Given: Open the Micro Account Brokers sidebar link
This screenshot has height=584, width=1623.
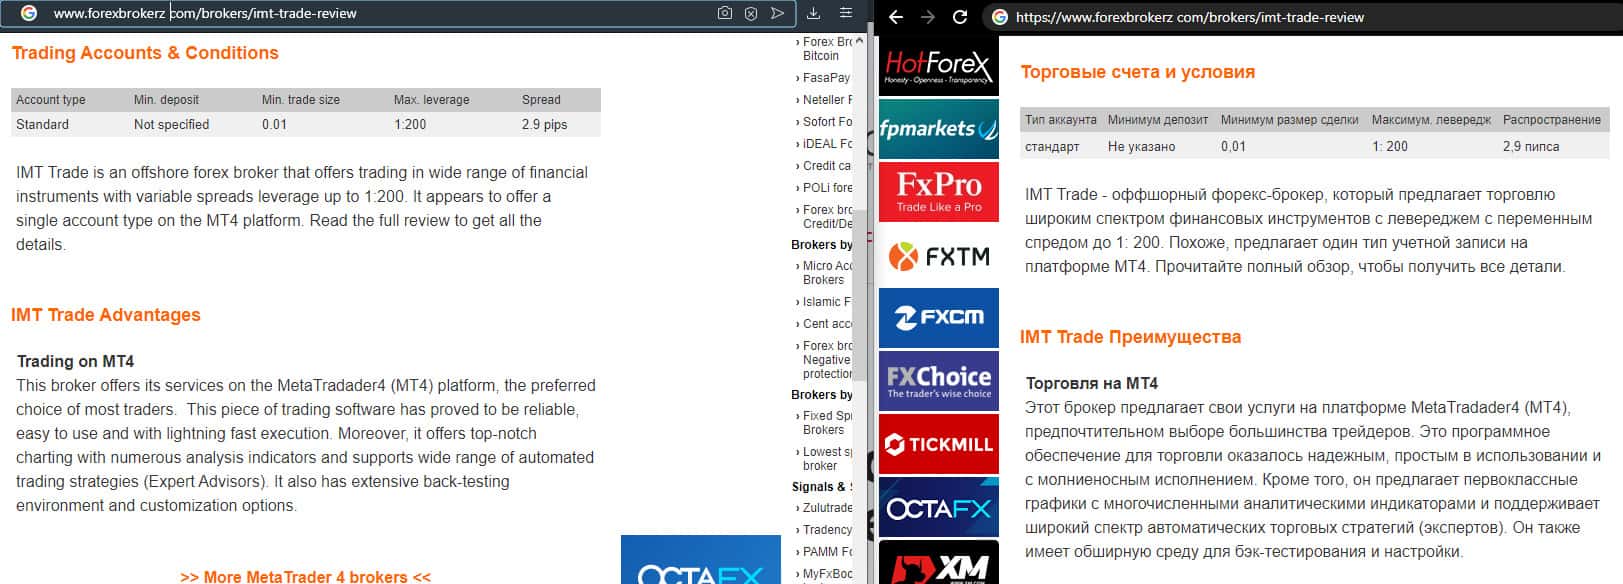Looking at the screenshot, I should click(826, 272).
